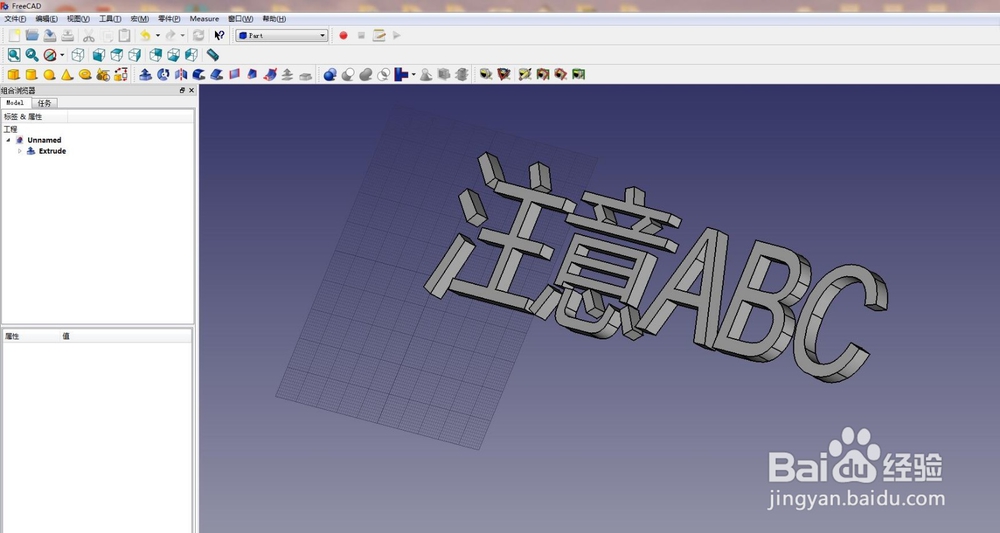Open the macros dialog notepad icon
Image resolution: width=1000 pixels, height=533 pixels.
[x=379, y=36]
